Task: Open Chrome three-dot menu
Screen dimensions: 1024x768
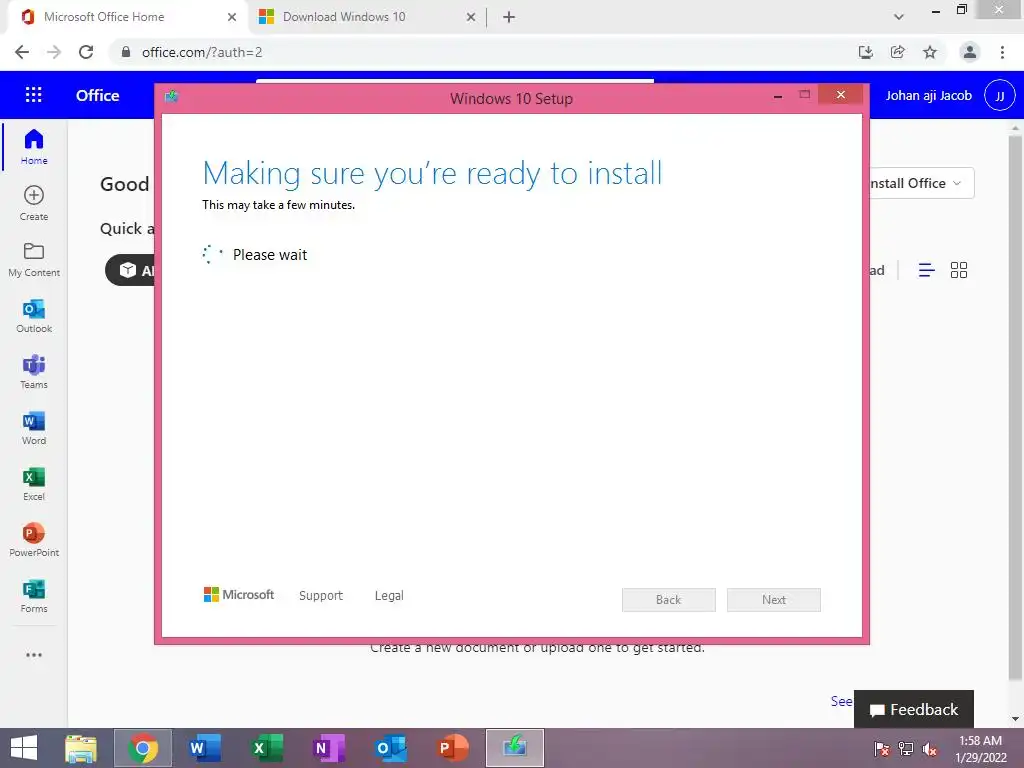Action: click(x=1002, y=52)
